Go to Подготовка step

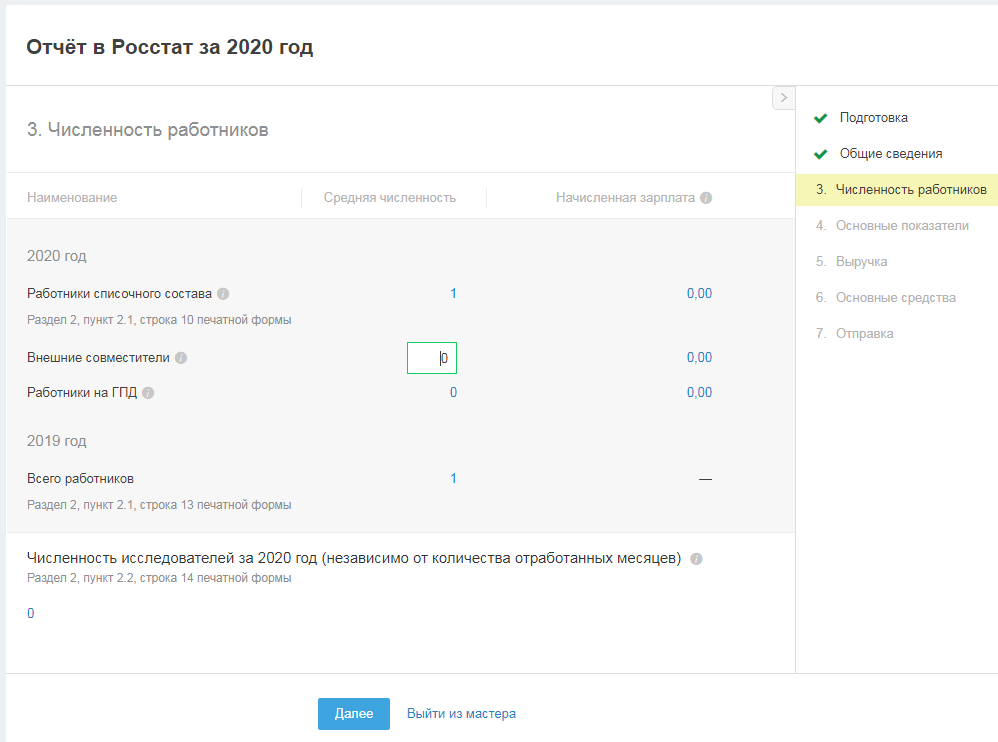[873, 118]
